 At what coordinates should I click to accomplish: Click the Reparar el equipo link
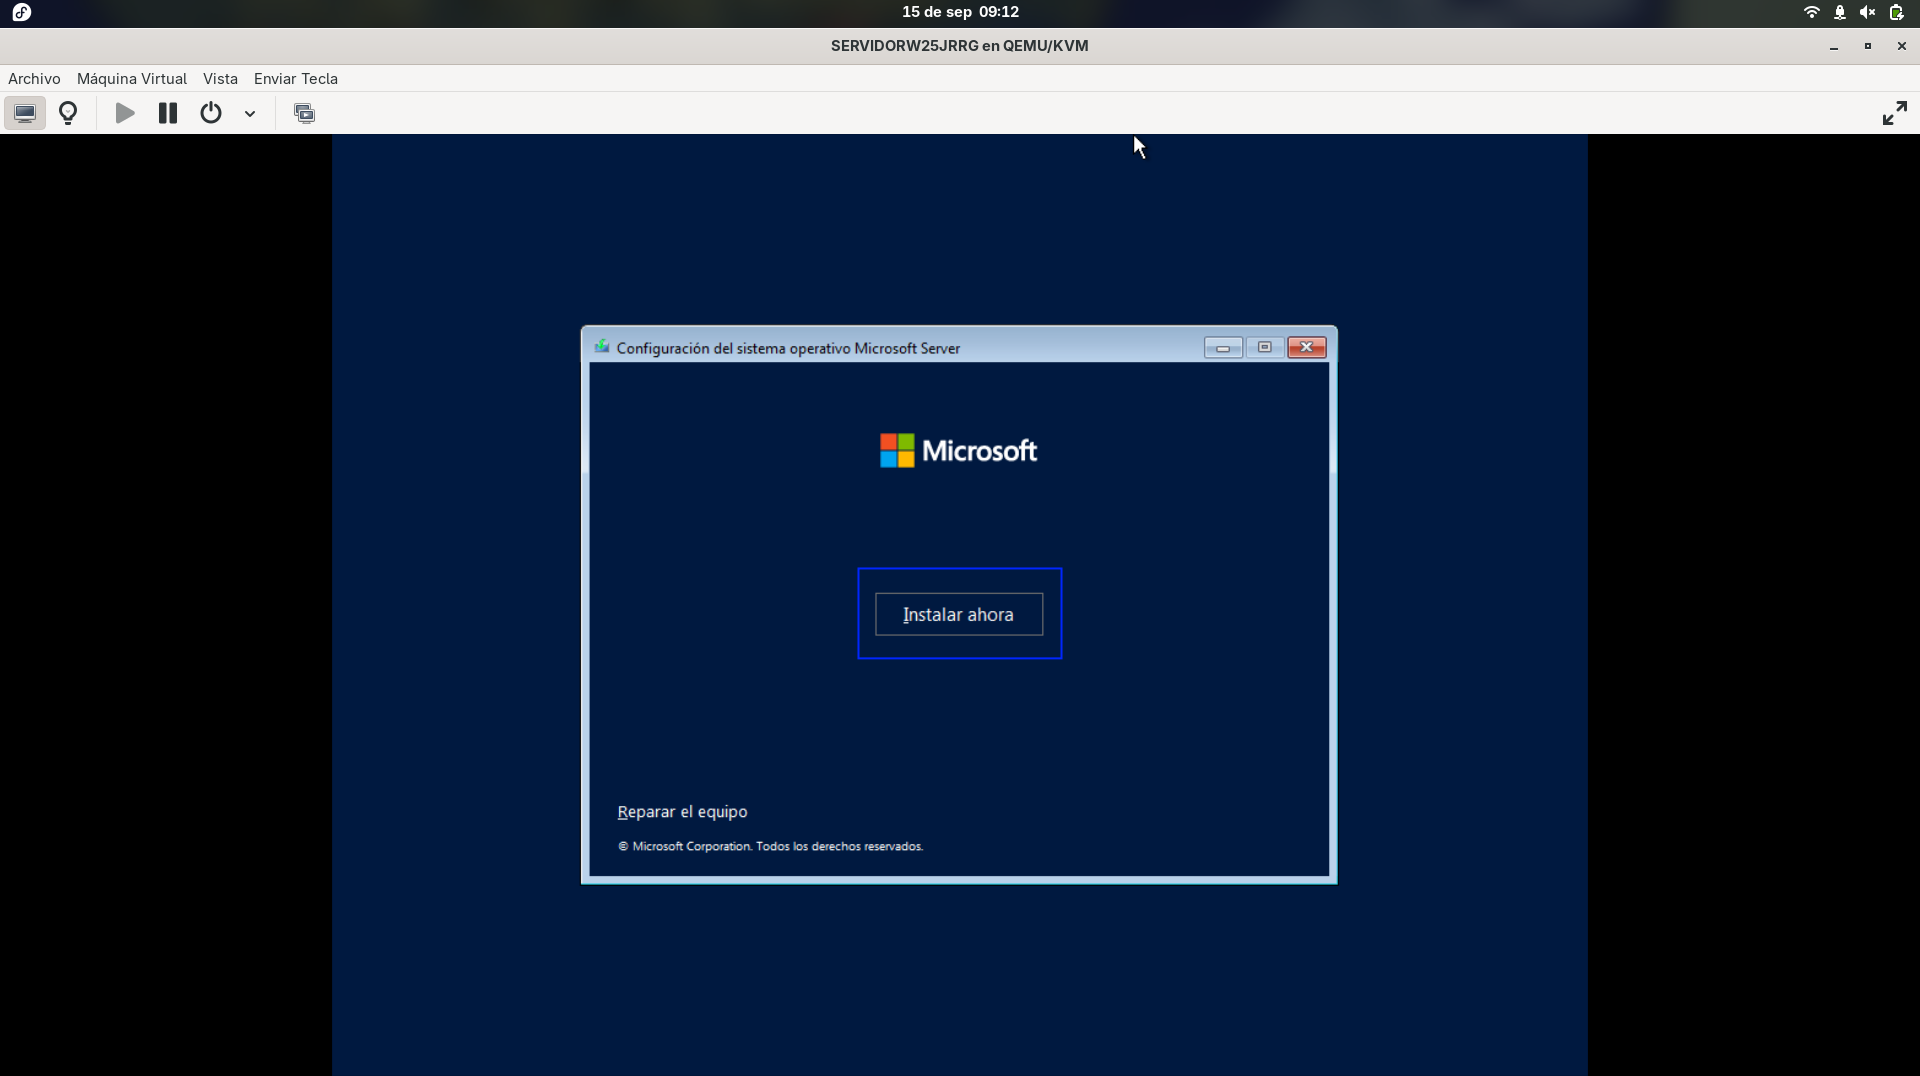coord(682,812)
